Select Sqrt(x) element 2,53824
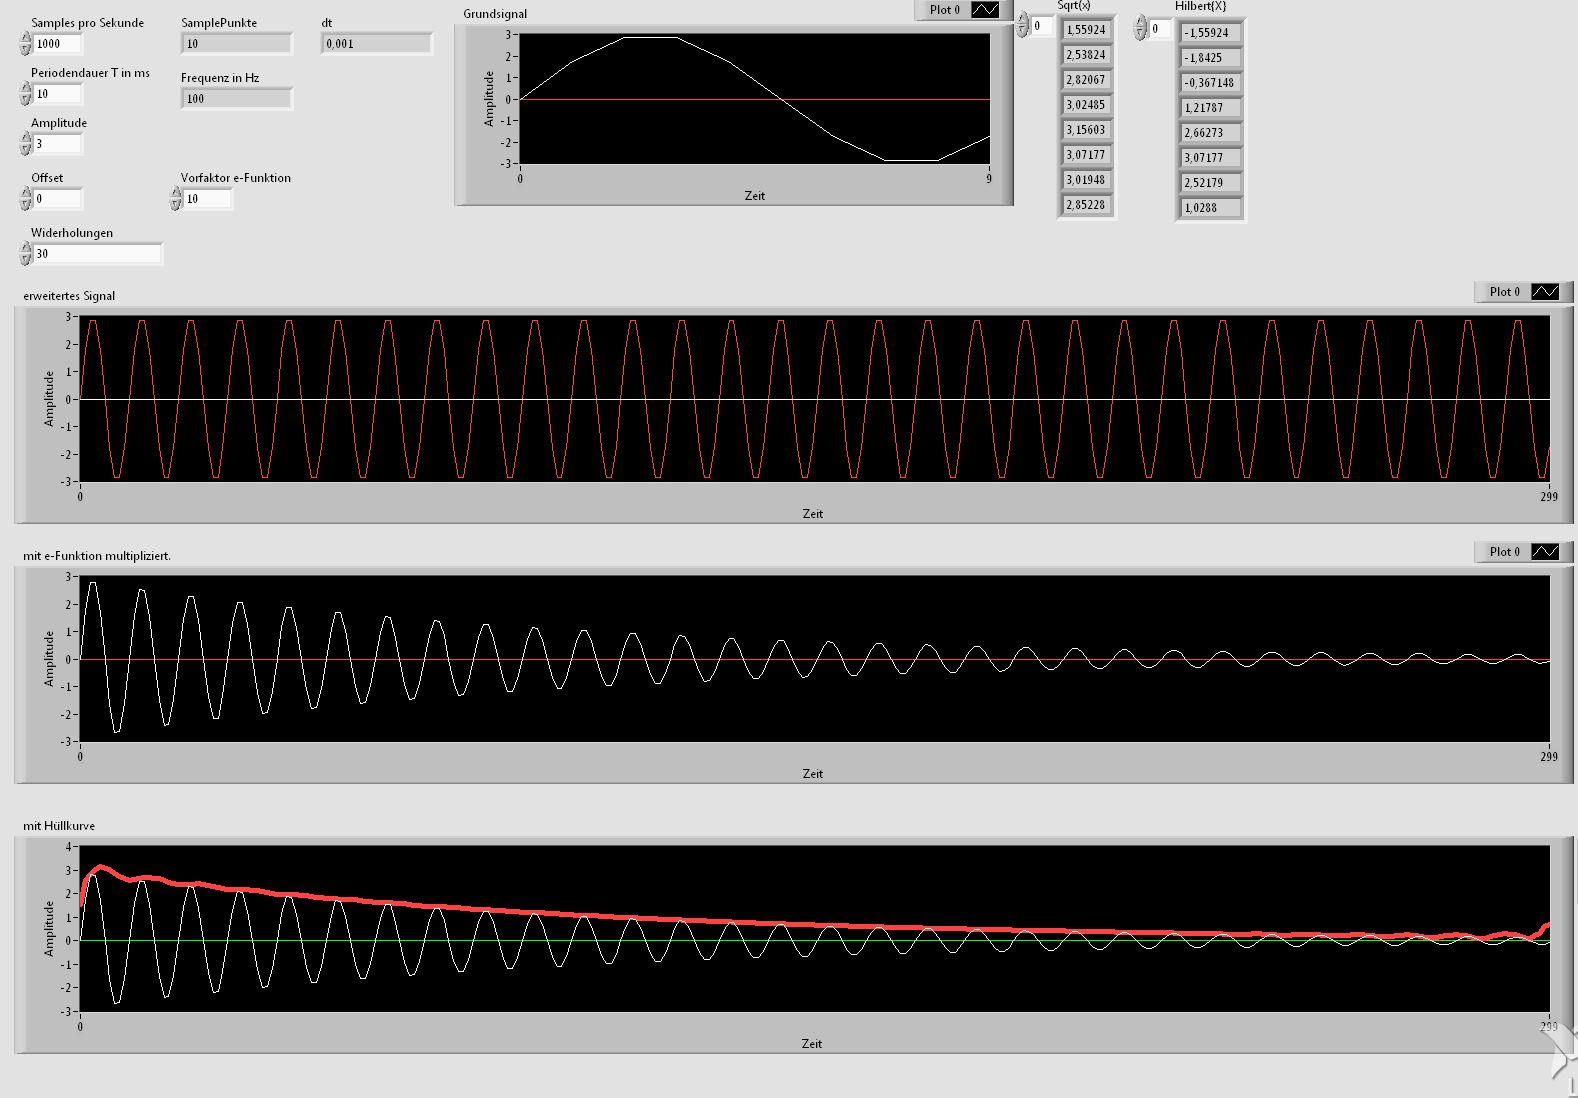Screen dimensions: 1578x1098 [x=1086, y=55]
